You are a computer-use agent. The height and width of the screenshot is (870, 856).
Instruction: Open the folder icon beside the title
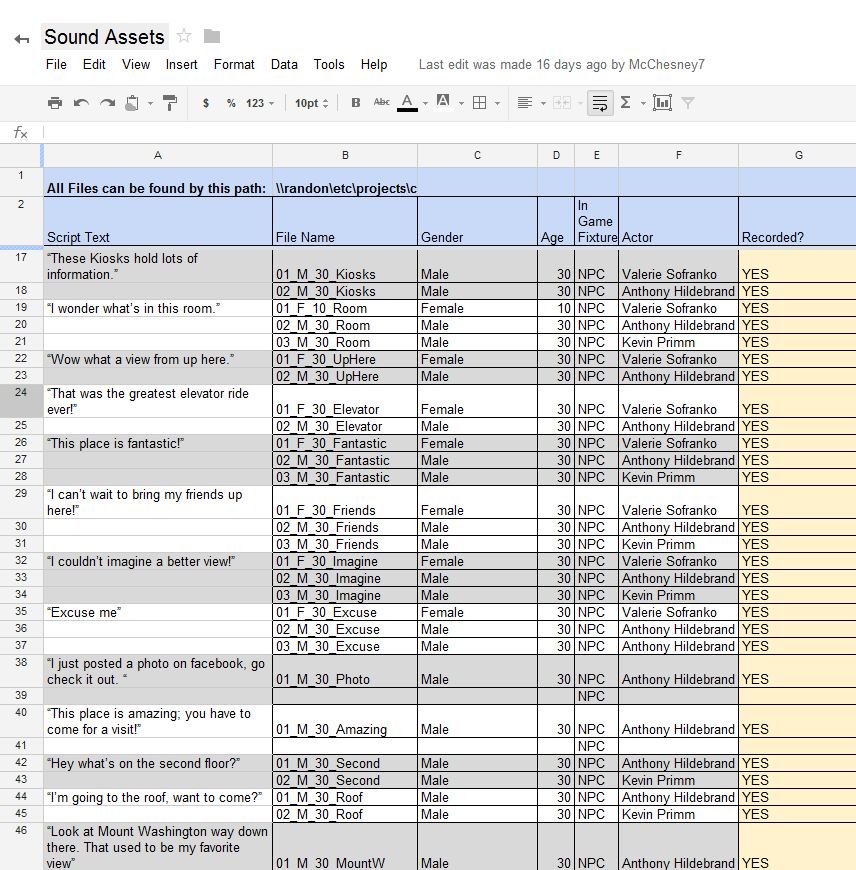click(212, 37)
